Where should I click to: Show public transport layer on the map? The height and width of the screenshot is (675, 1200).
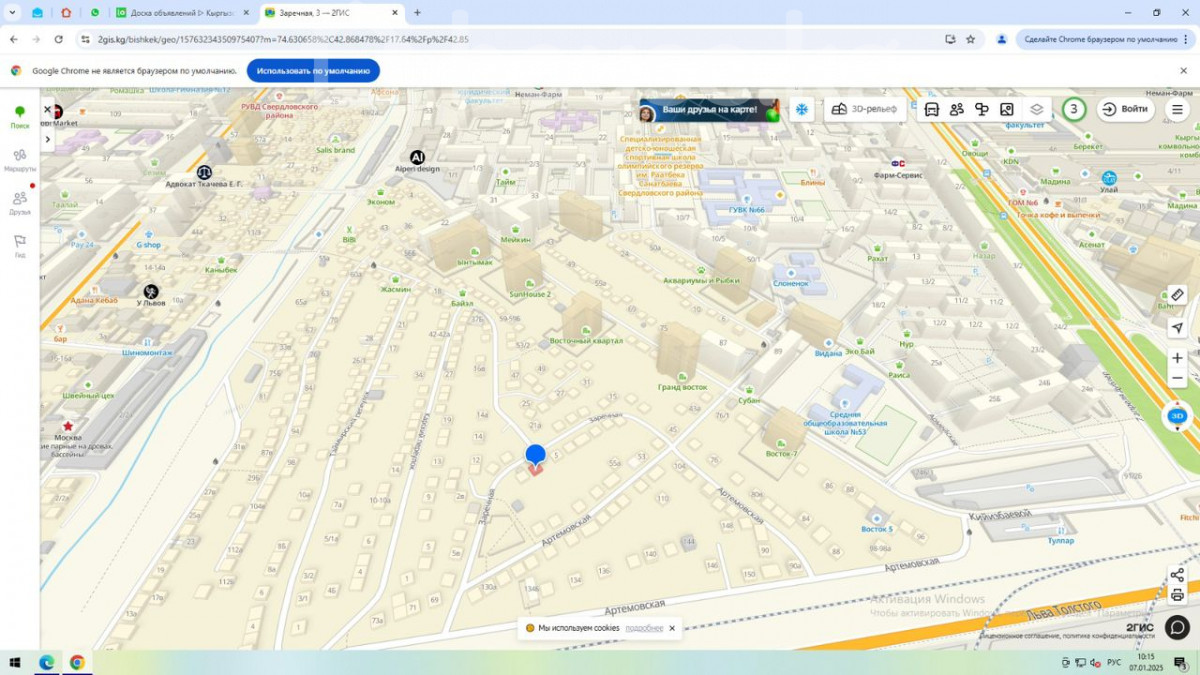click(932, 109)
